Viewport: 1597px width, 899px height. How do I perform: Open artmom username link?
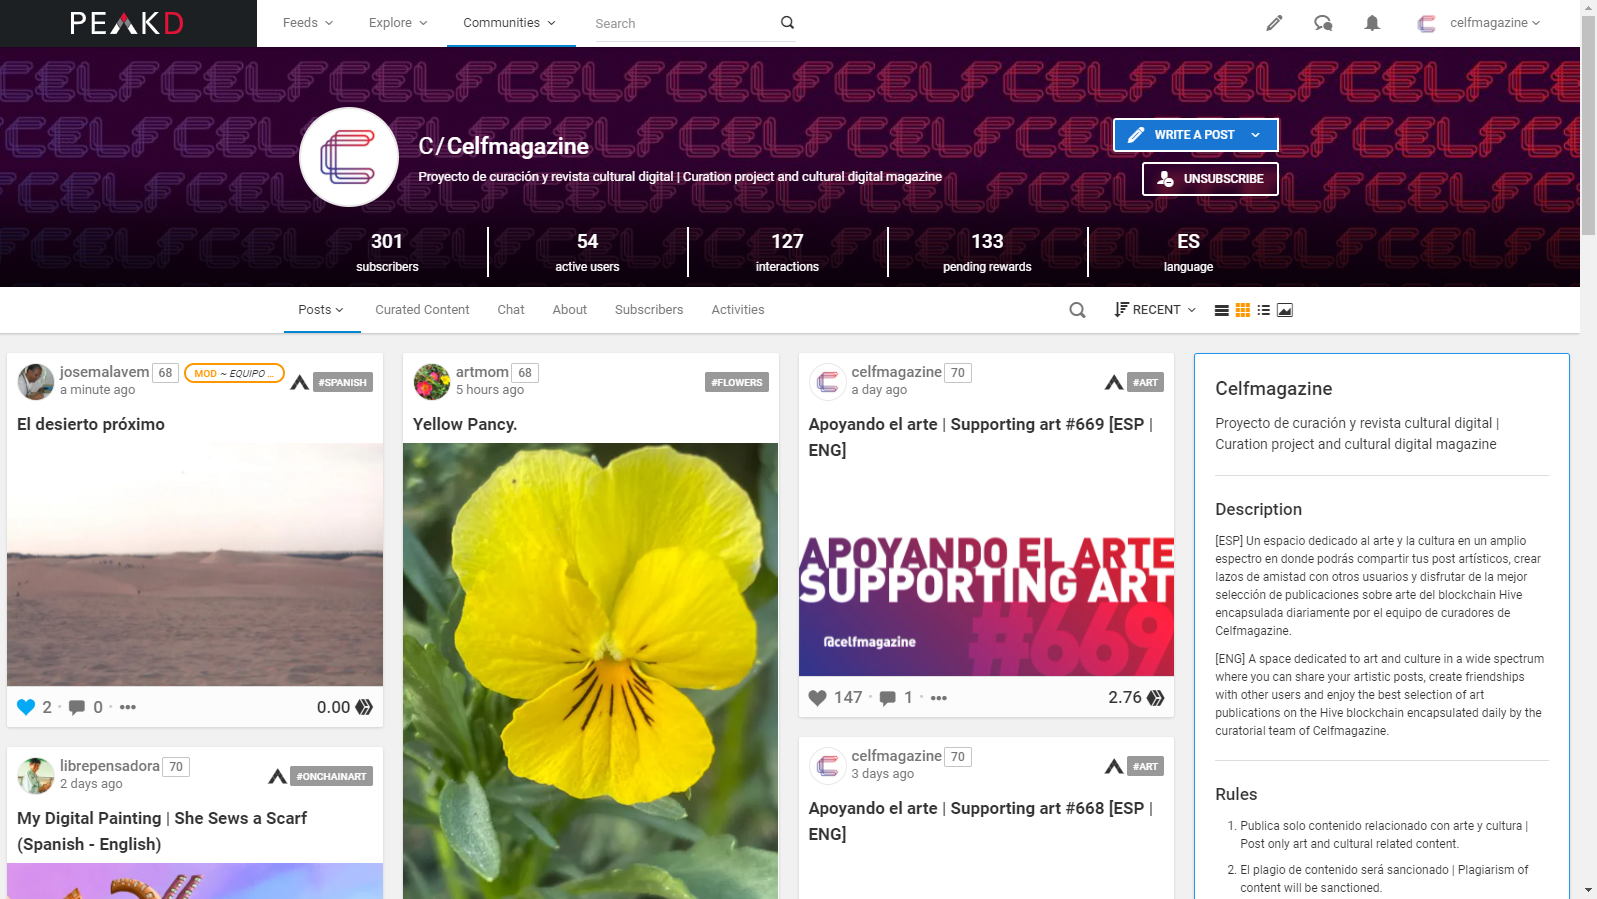pyautogui.click(x=482, y=372)
